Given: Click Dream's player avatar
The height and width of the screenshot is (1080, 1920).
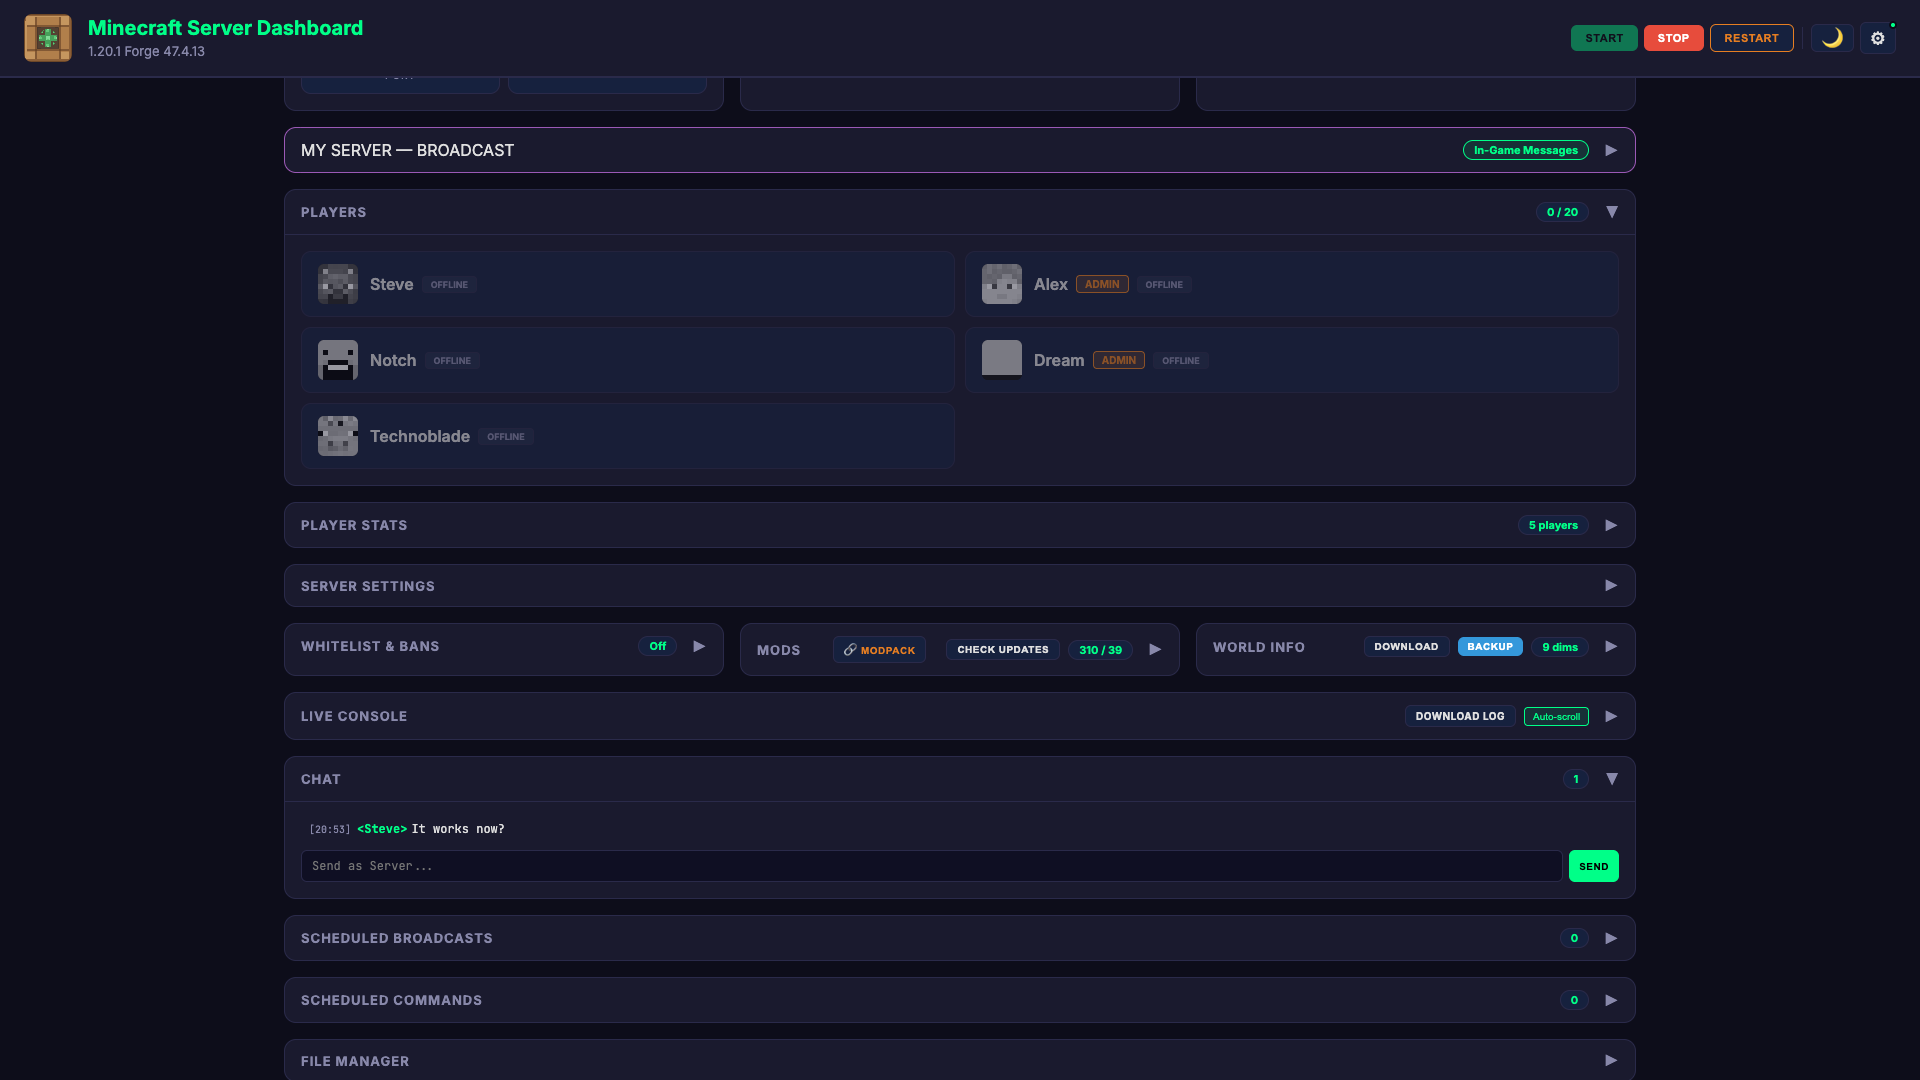Looking at the screenshot, I should 1001,360.
